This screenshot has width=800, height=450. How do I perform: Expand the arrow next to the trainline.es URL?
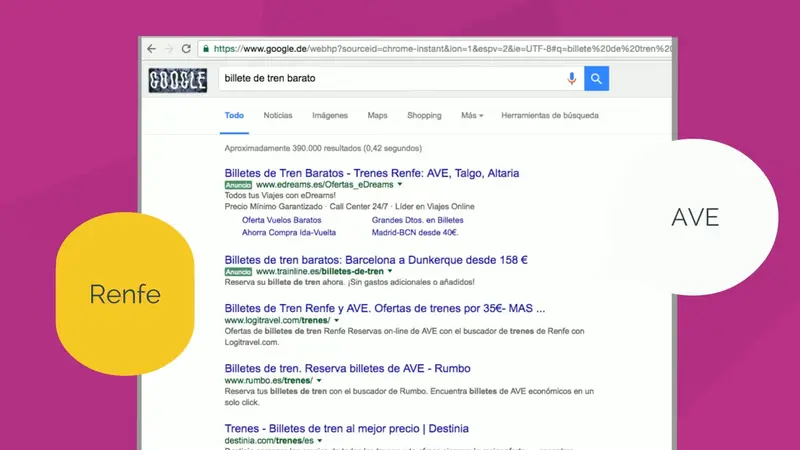tap(390, 271)
